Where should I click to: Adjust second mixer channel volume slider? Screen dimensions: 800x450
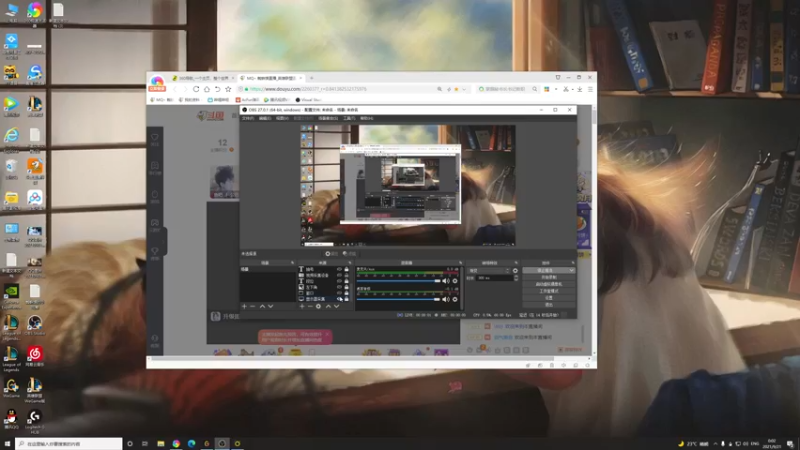[x=398, y=299]
